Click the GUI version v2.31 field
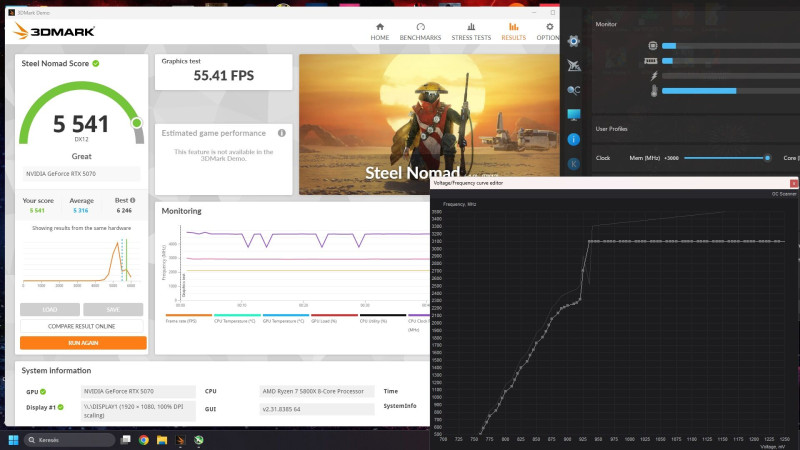The height and width of the screenshot is (450, 800). pyautogui.click(x=317, y=409)
